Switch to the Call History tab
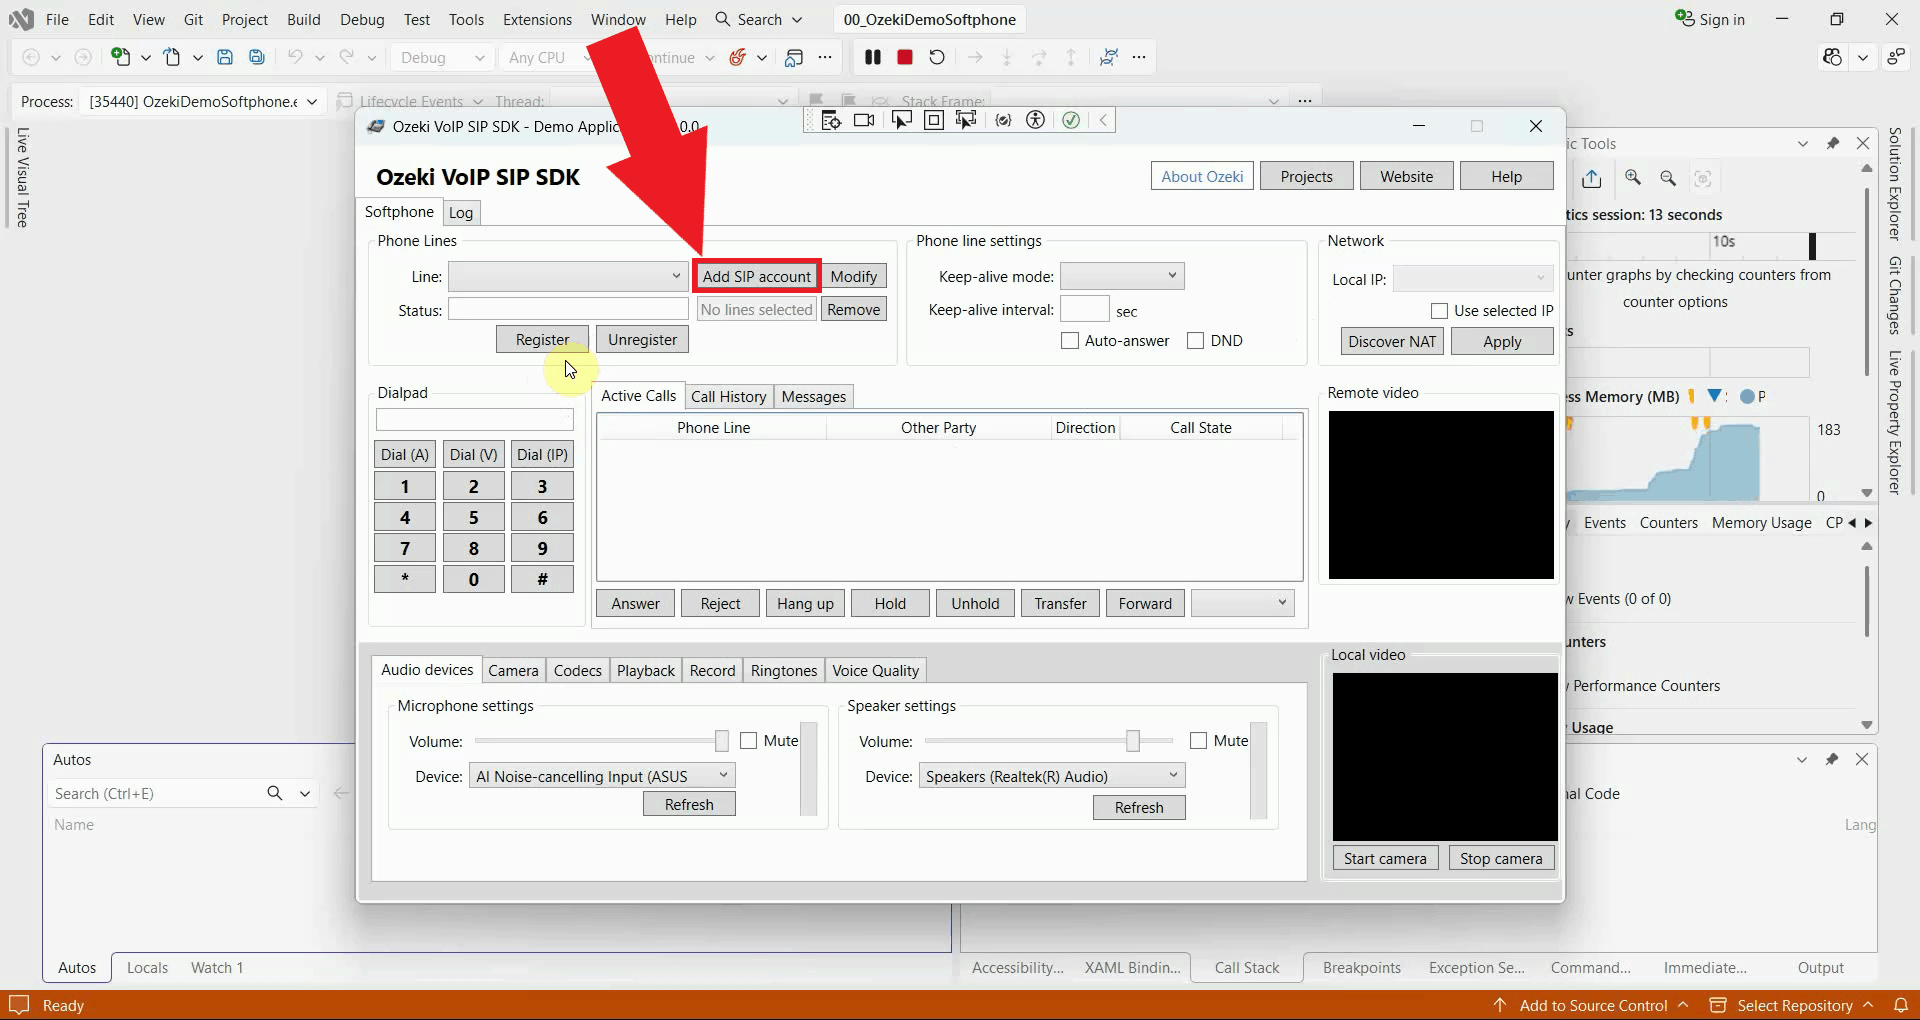 (x=728, y=397)
